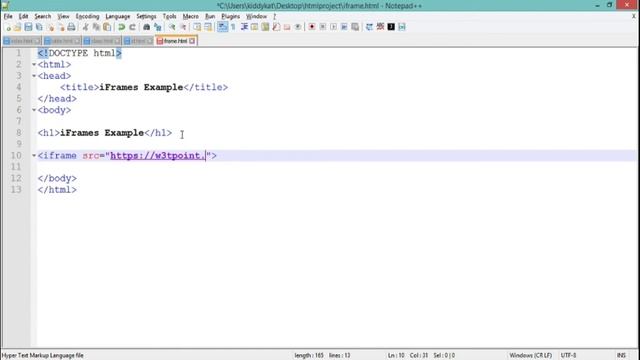This screenshot has width=640, height=360.
Task: Open Find with the binoculars icon
Action: coord(146,27)
